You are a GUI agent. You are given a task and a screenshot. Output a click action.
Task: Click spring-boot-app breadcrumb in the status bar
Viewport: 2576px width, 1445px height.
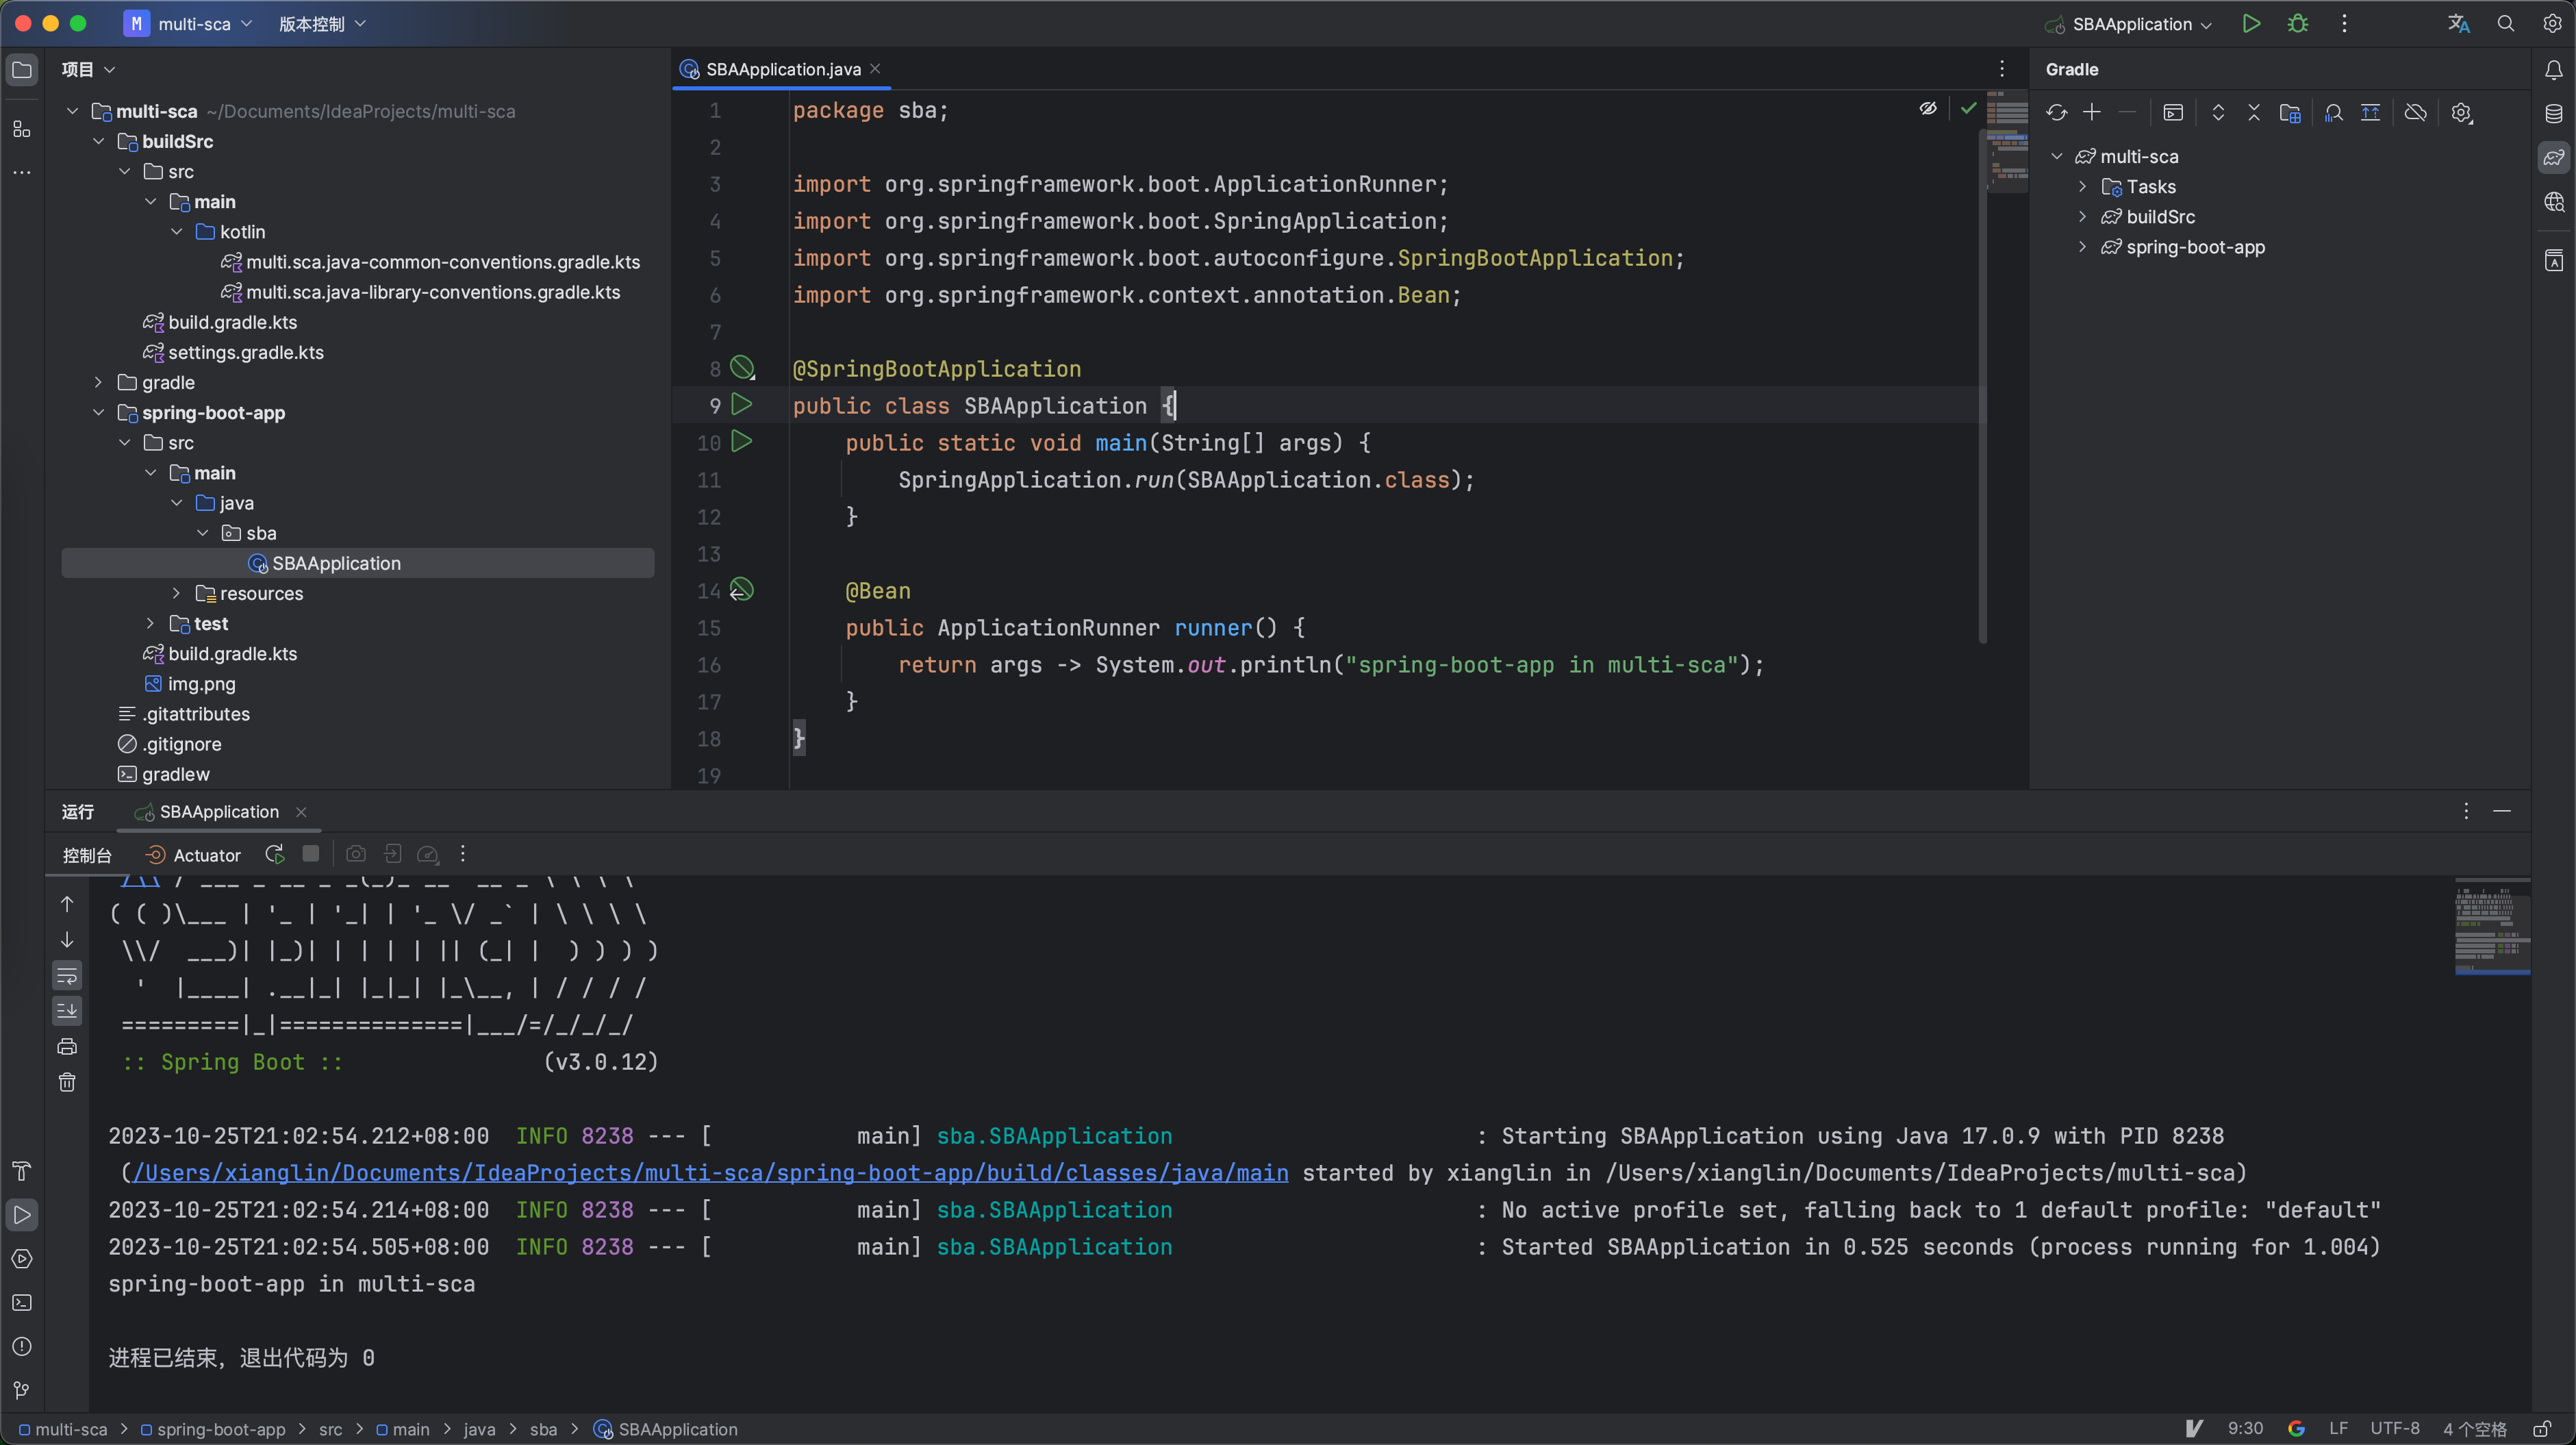point(213,1430)
